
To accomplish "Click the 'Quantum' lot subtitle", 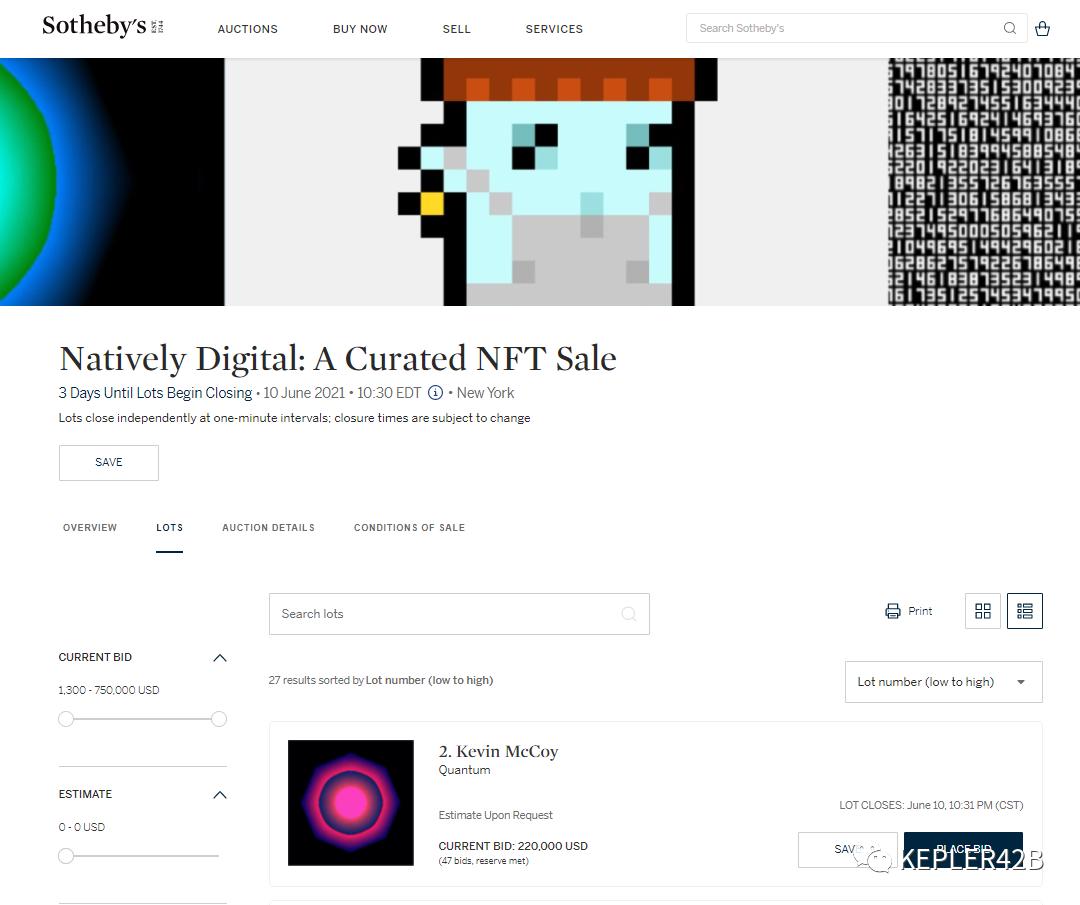I will pyautogui.click(x=464, y=770).
